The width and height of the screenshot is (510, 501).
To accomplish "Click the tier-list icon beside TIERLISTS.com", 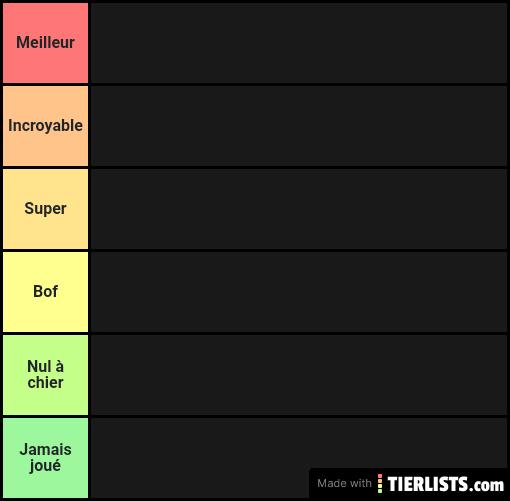I will (380, 483).
